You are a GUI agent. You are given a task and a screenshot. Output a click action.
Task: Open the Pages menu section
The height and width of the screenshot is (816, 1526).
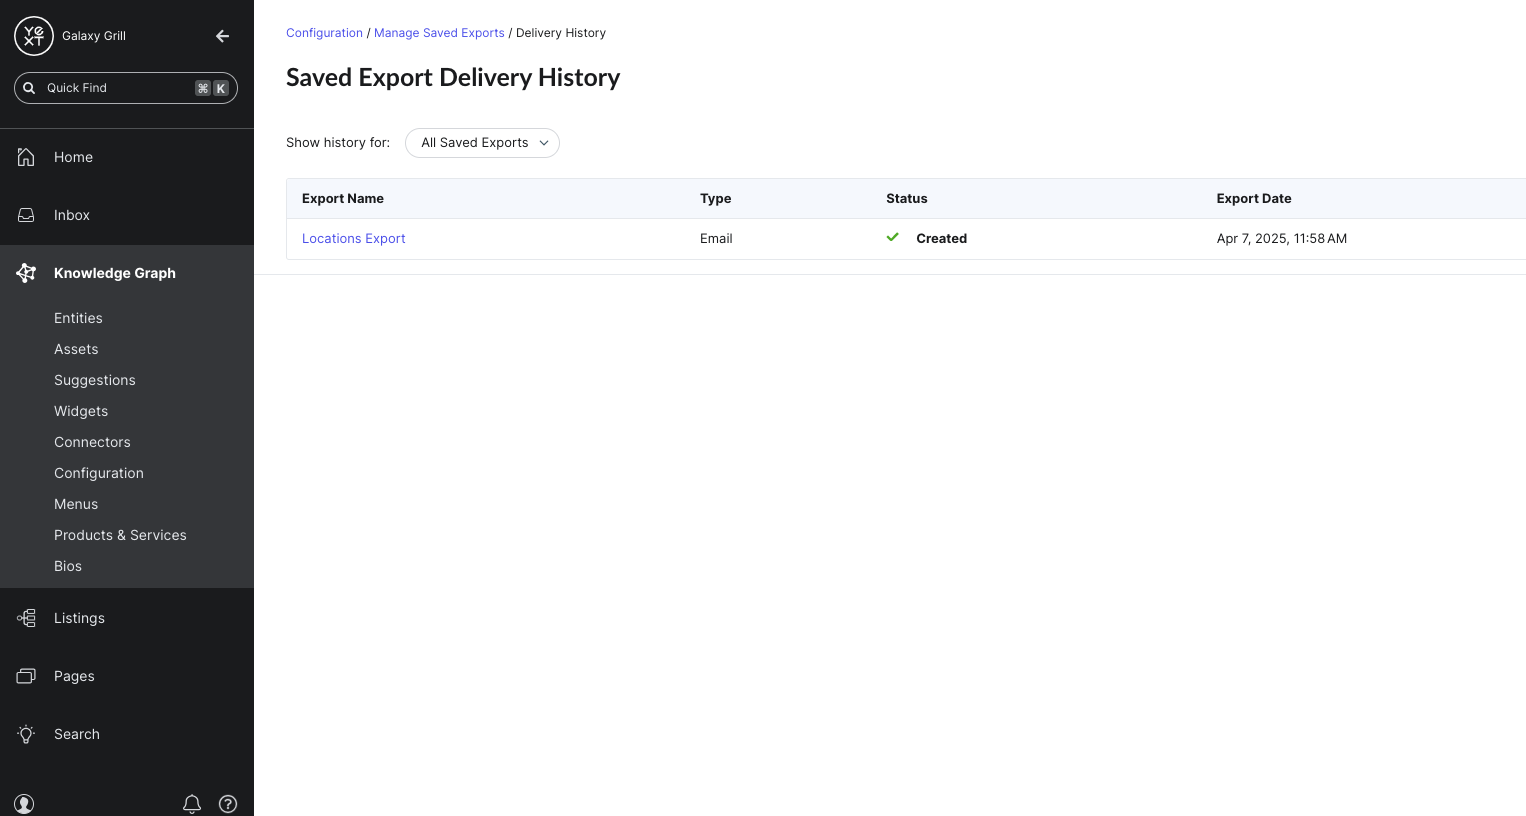[x=74, y=676]
